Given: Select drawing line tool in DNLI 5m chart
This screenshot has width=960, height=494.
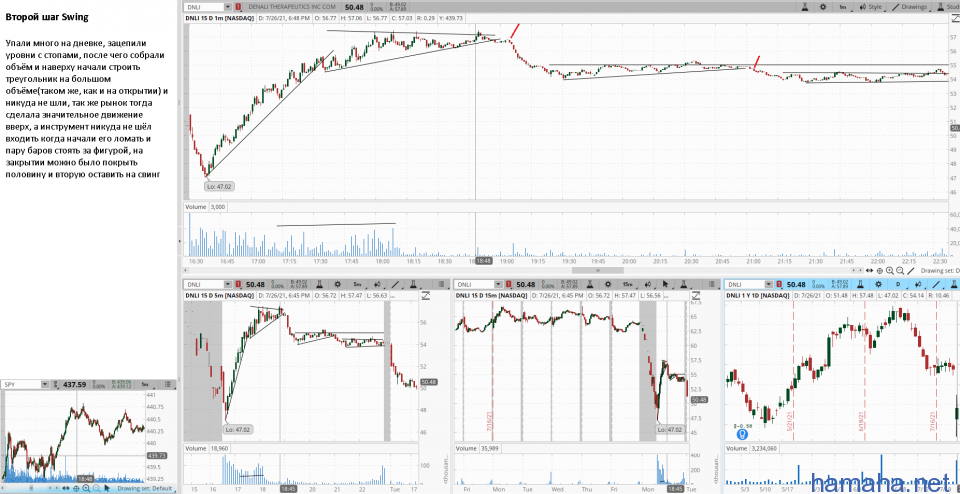Looking at the screenshot, I should point(396,284).
